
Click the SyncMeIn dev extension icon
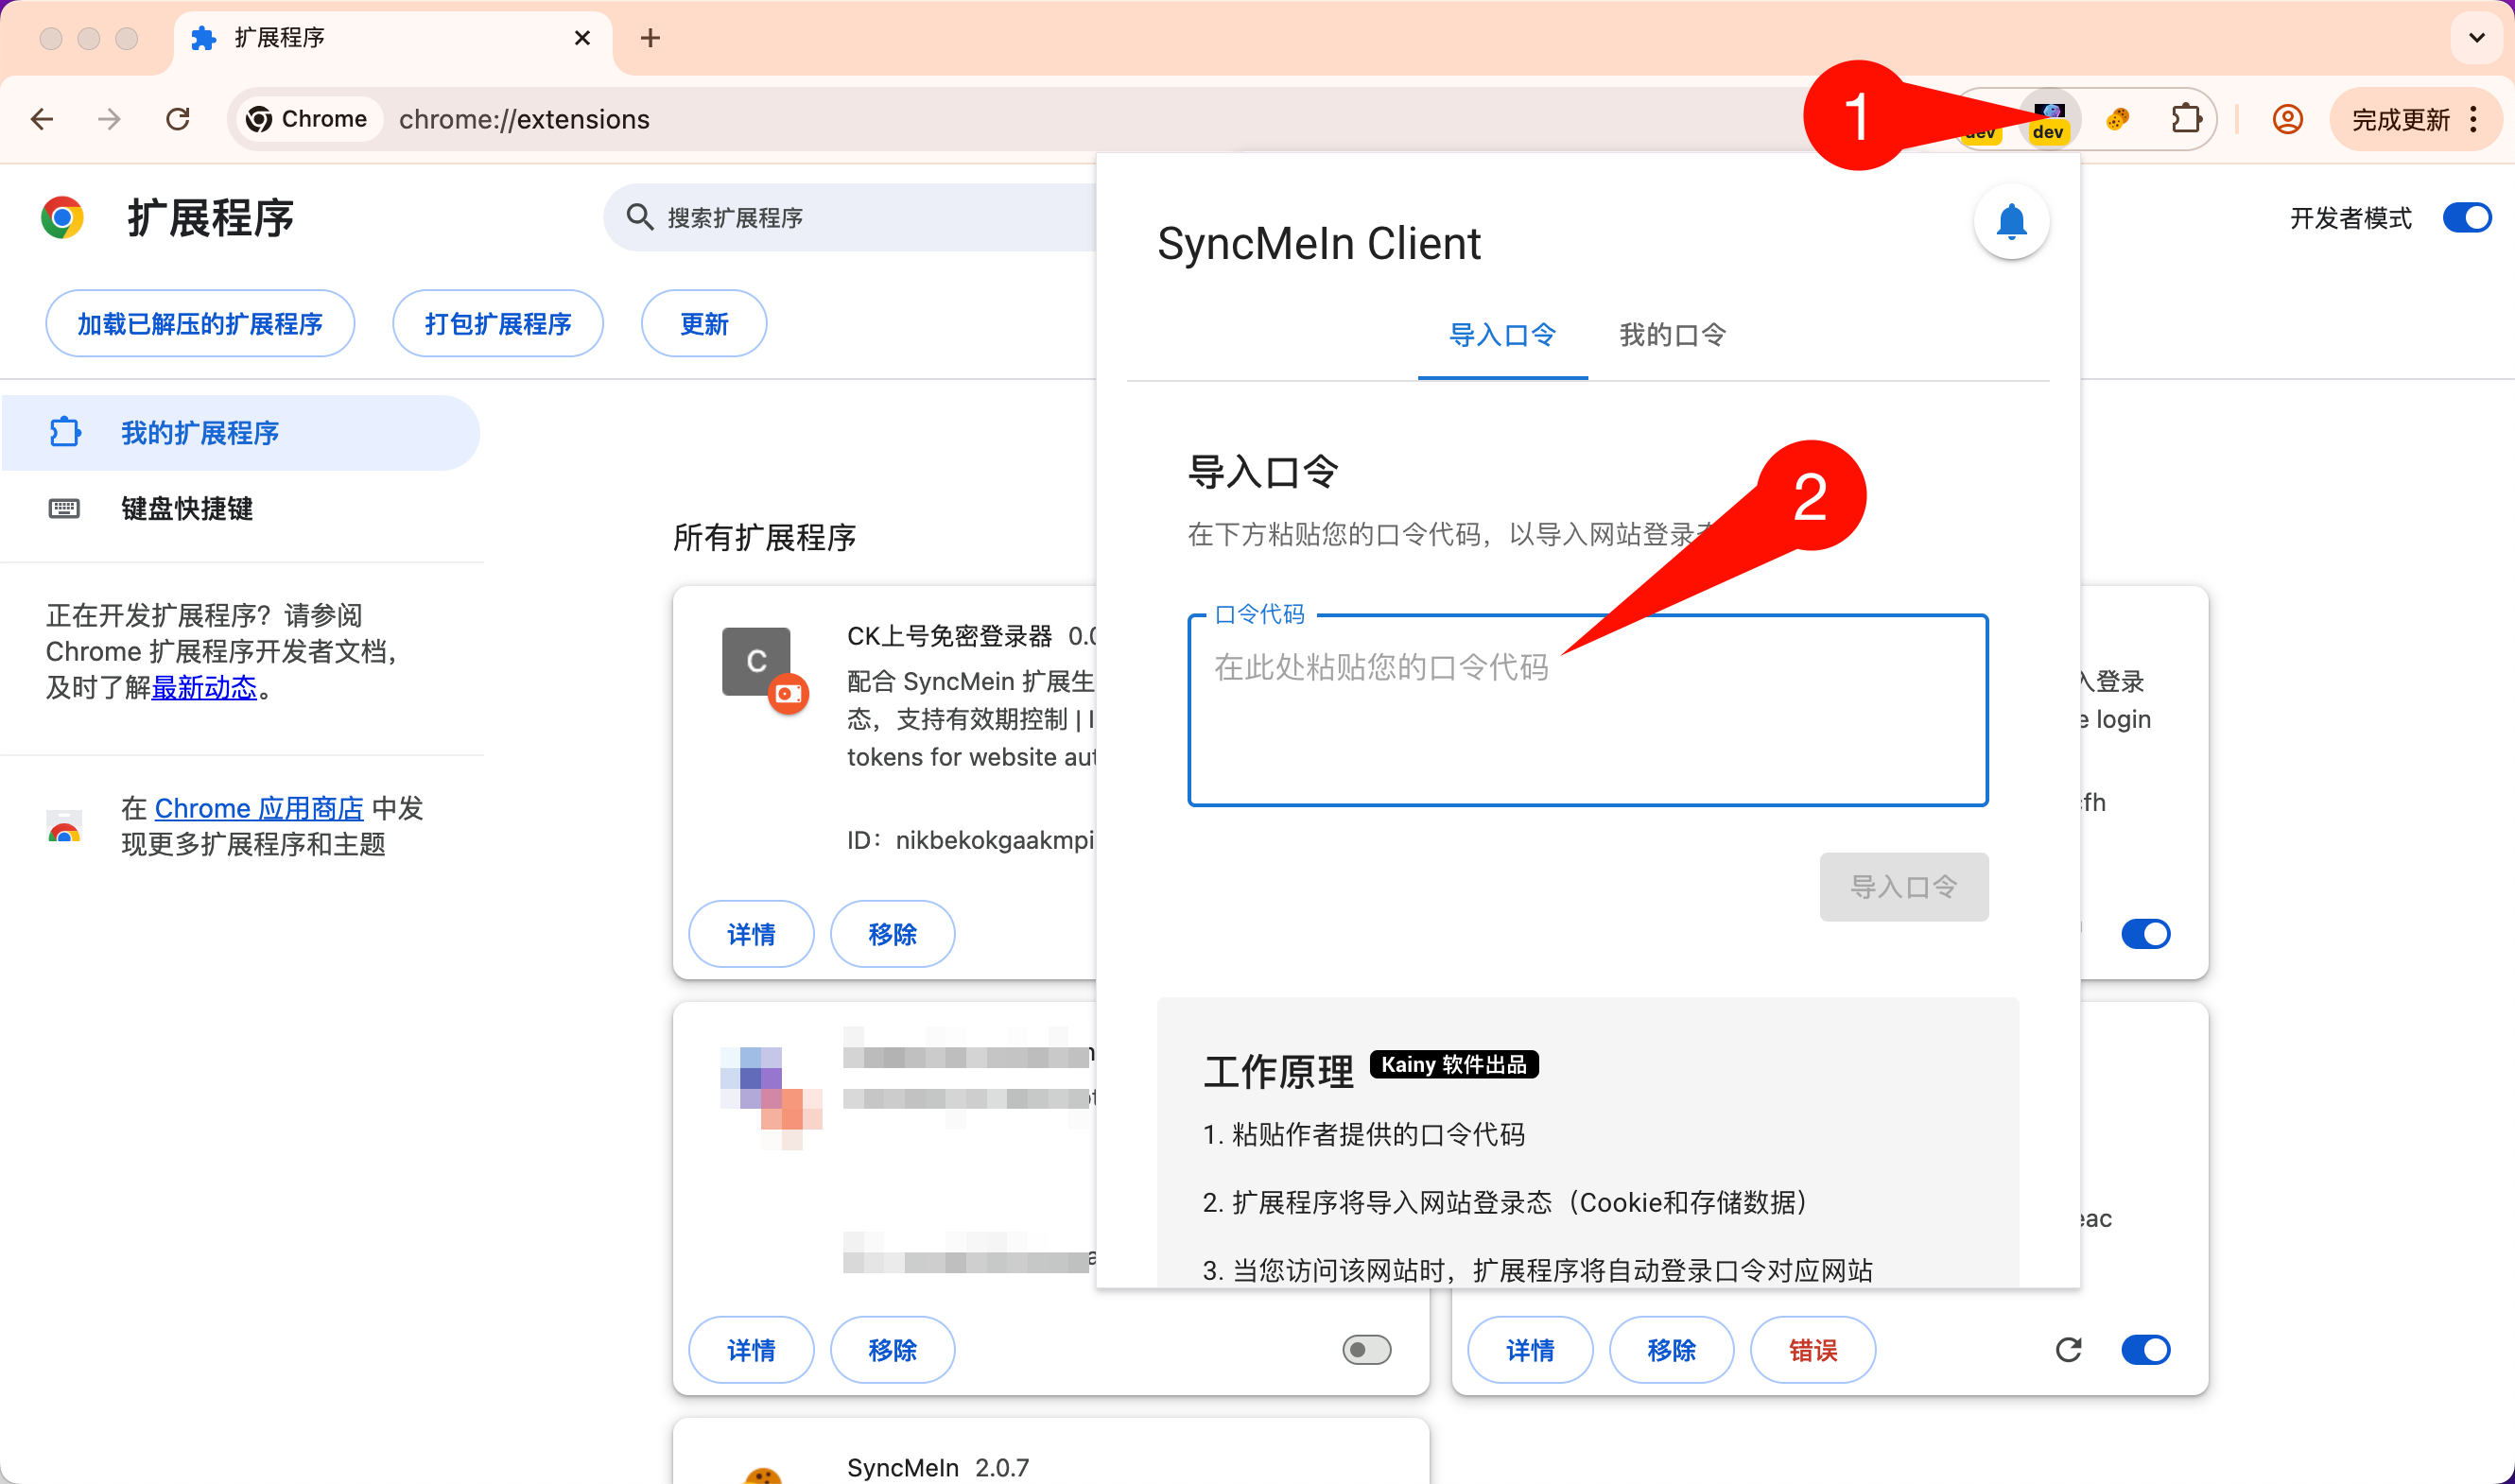click(x=2048, y=119)
